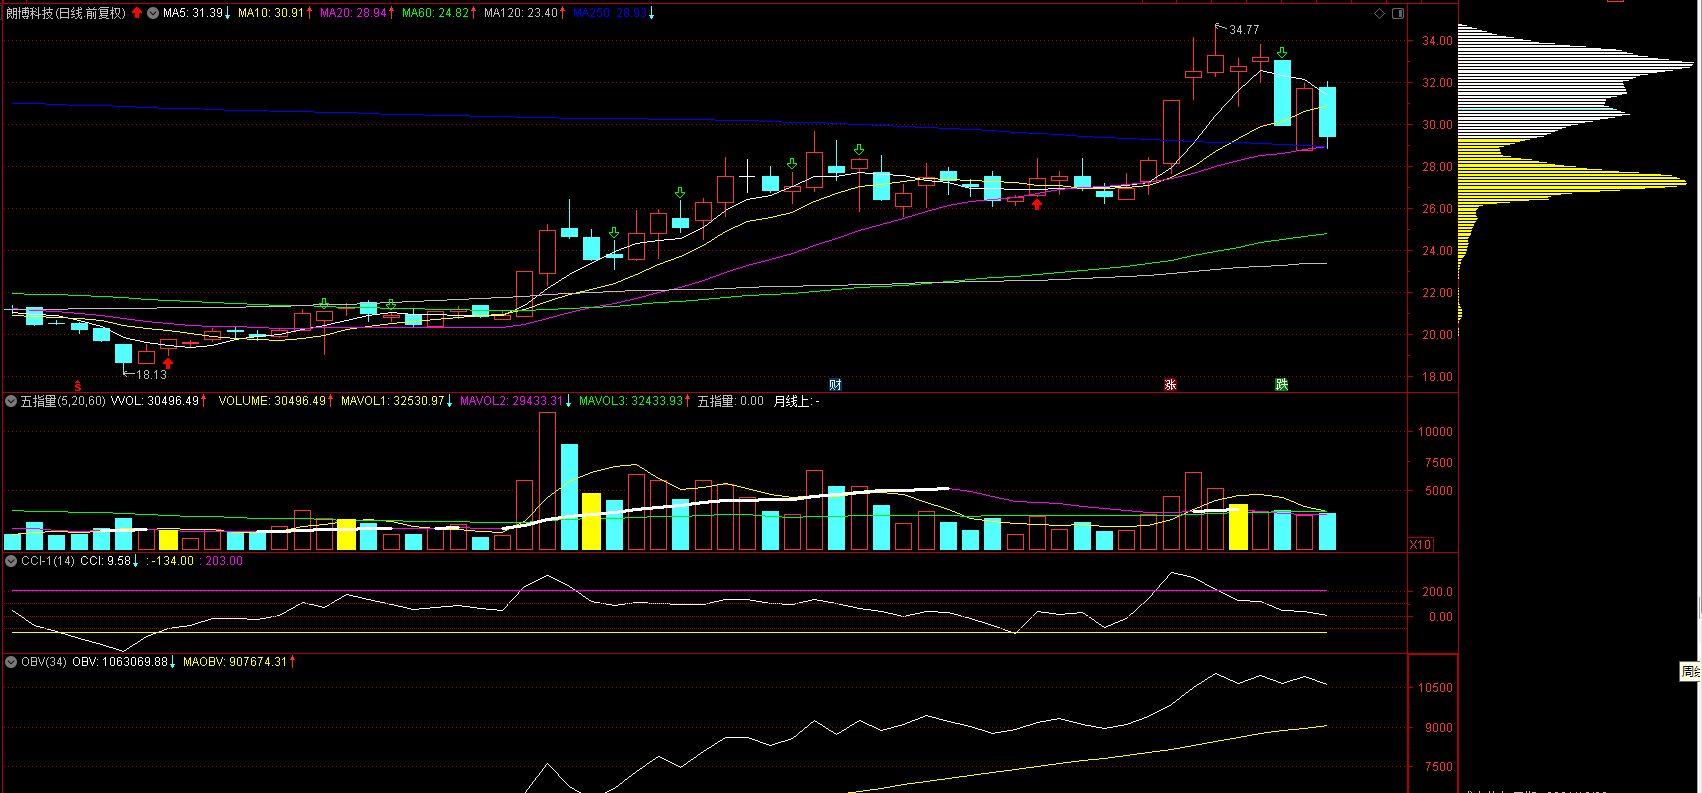Click the 月线上 label in volume header

794,401
